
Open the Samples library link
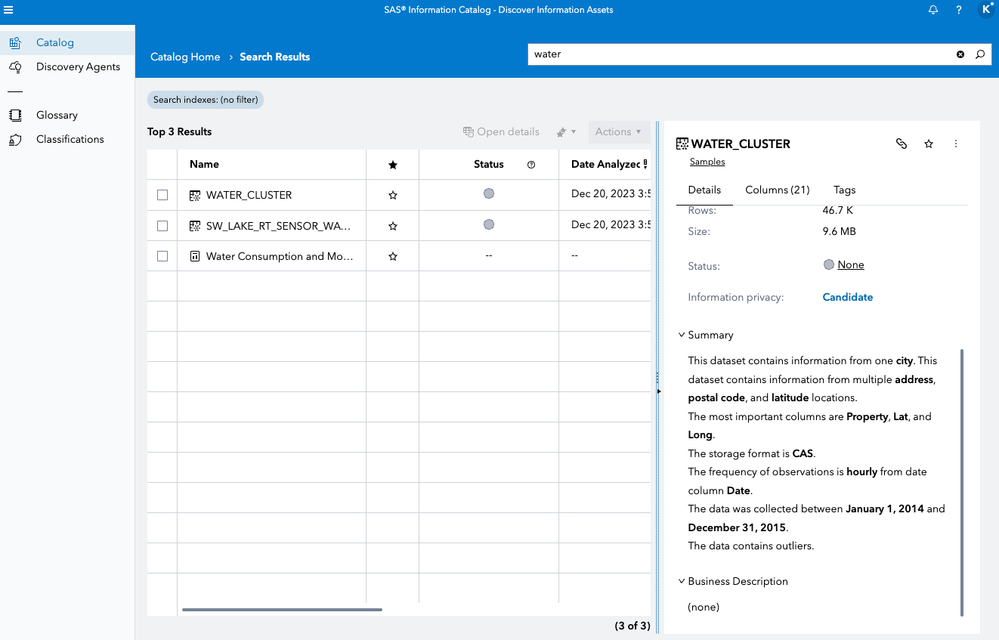(707, 162)
